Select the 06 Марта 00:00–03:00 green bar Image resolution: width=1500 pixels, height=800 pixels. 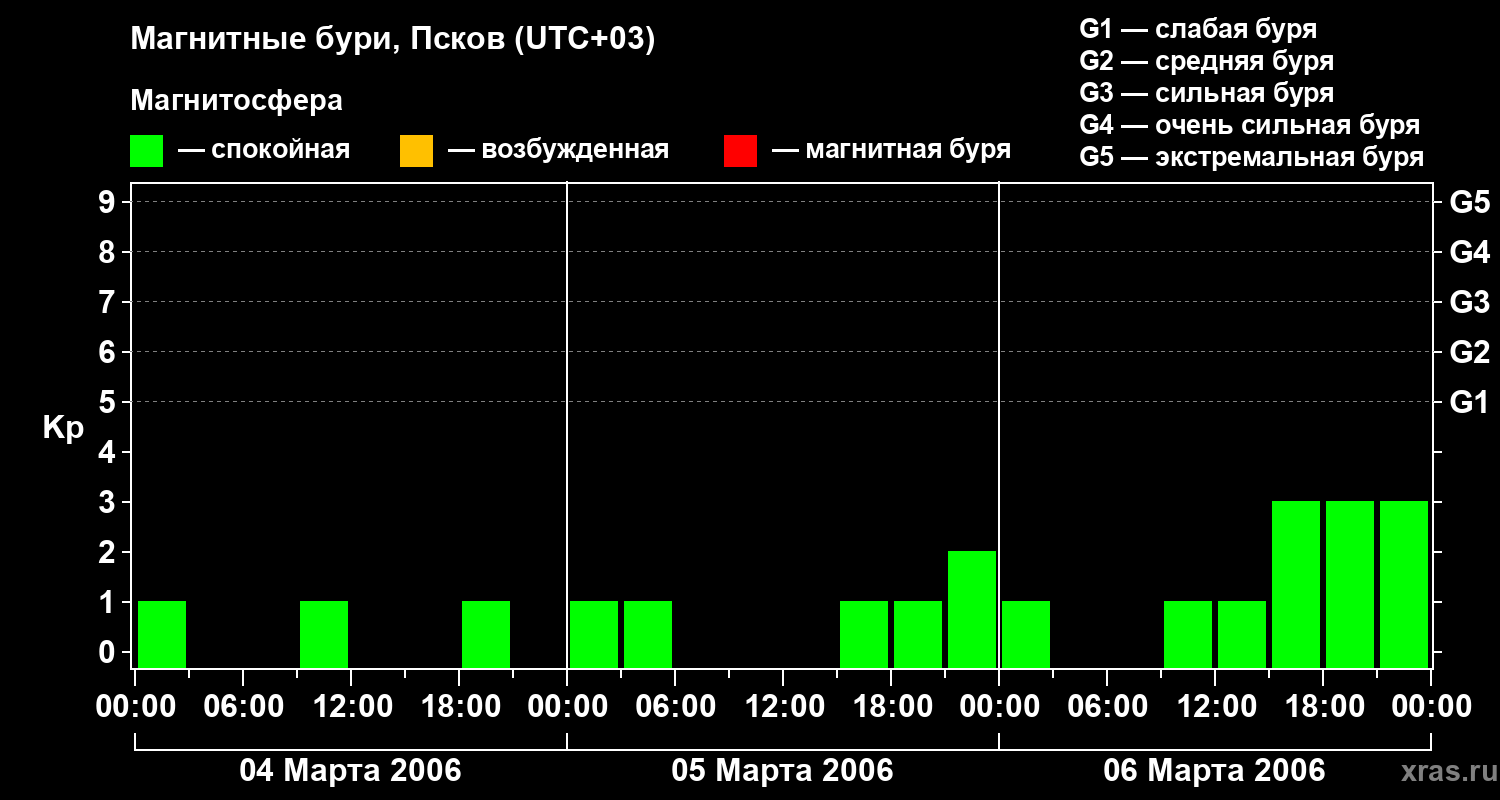(x=1026, y=634)
